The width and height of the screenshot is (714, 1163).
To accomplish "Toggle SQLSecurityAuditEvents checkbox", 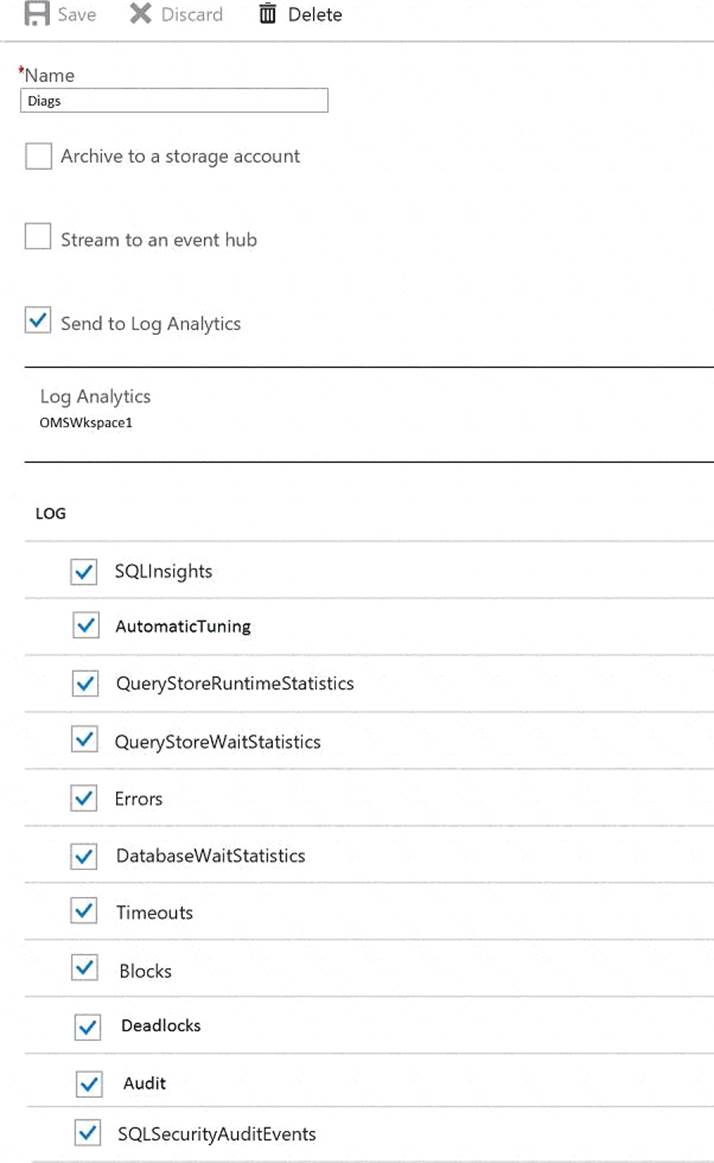I will pyautogui.click(x=88, y=1133).
